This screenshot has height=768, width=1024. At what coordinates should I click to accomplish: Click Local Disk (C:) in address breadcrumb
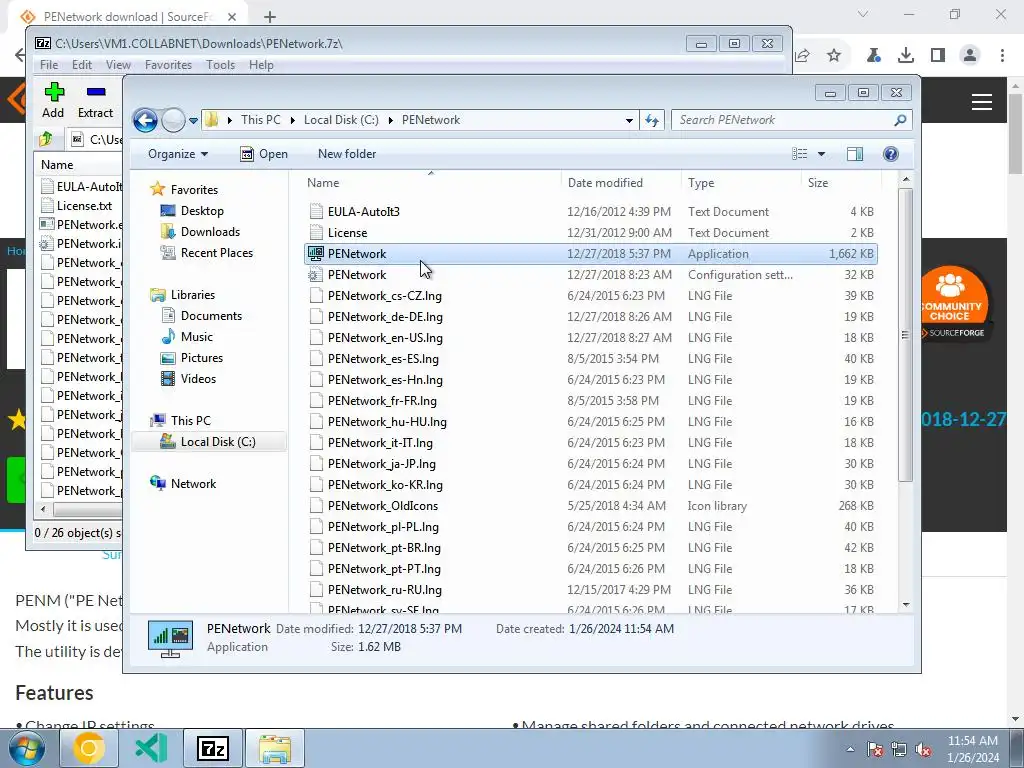[x=341, y=120]
